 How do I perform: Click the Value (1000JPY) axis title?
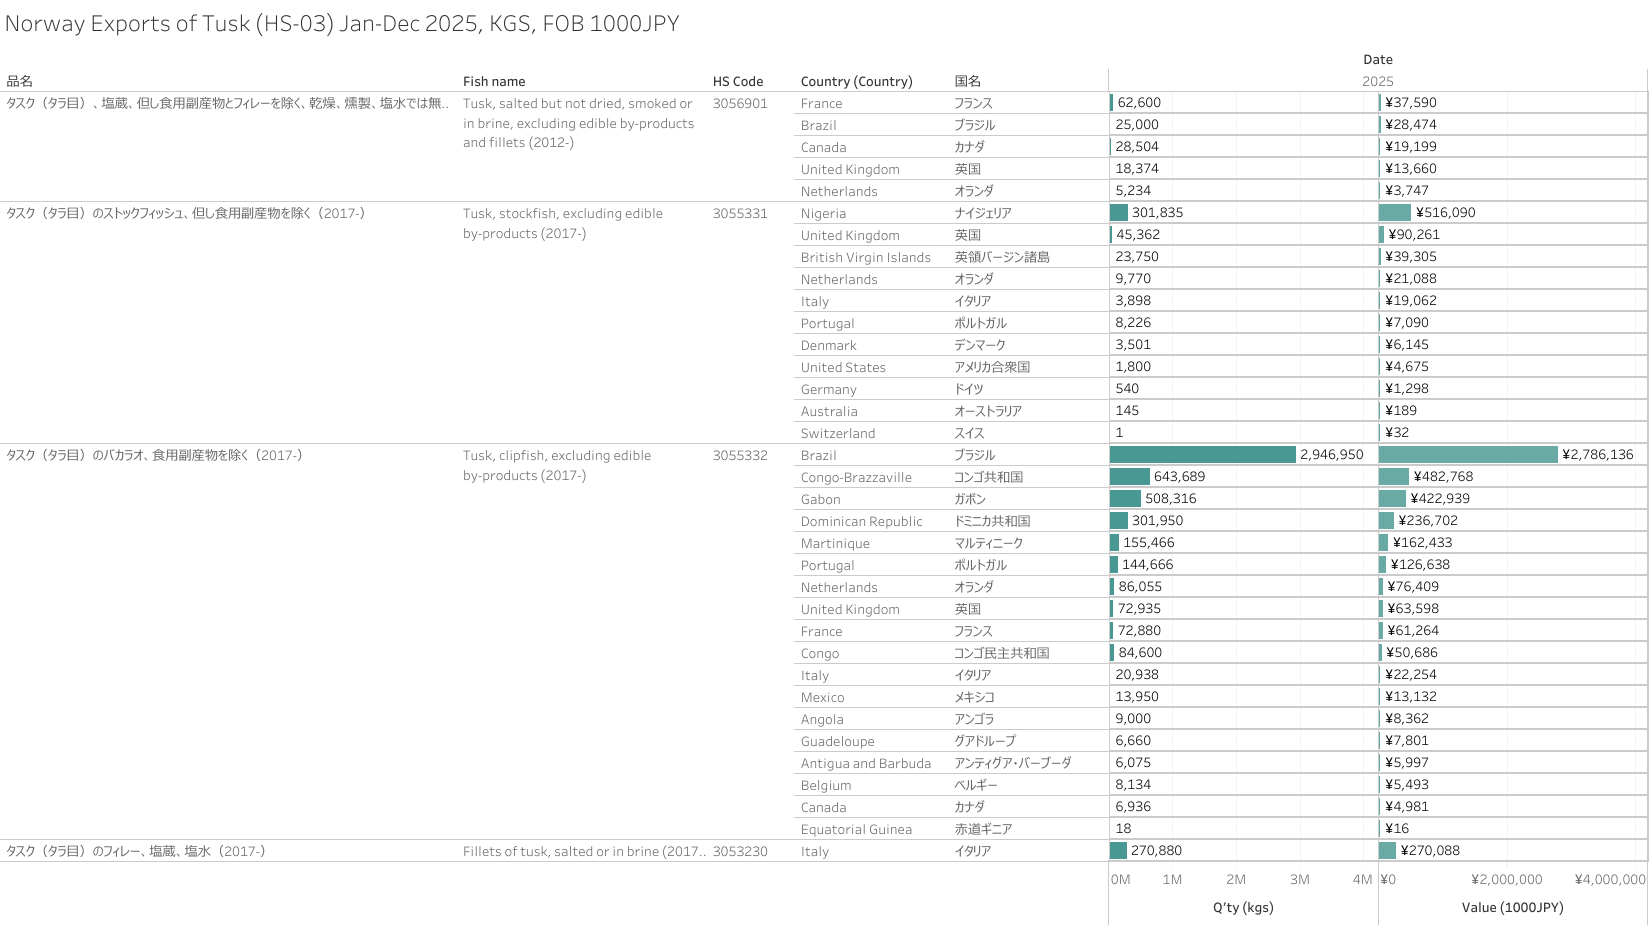click(1512, 908)
